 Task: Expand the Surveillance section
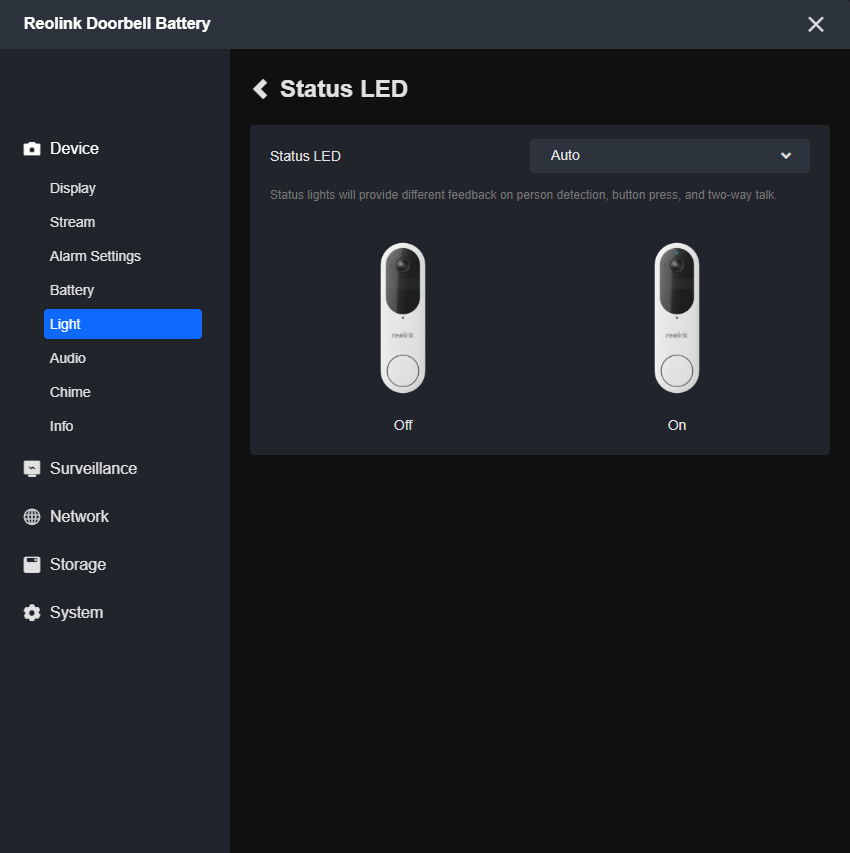tap(94, 468)
